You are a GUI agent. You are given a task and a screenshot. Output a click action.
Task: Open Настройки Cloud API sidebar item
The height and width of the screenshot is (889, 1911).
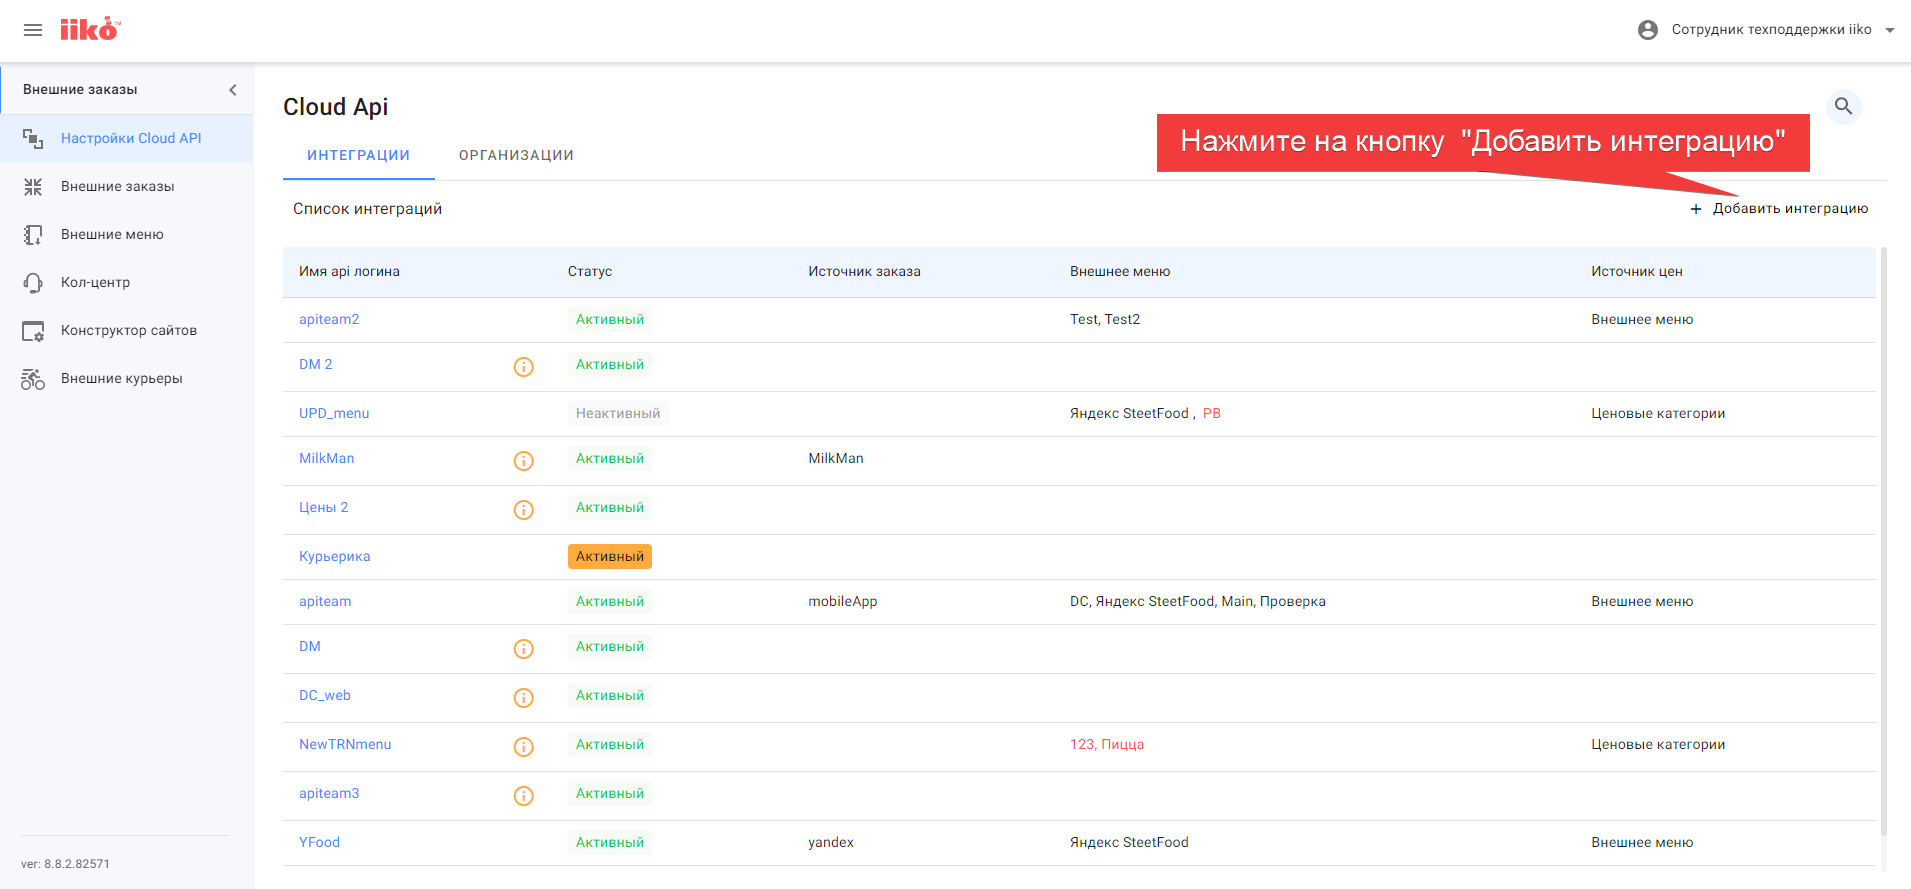(127, 138)
